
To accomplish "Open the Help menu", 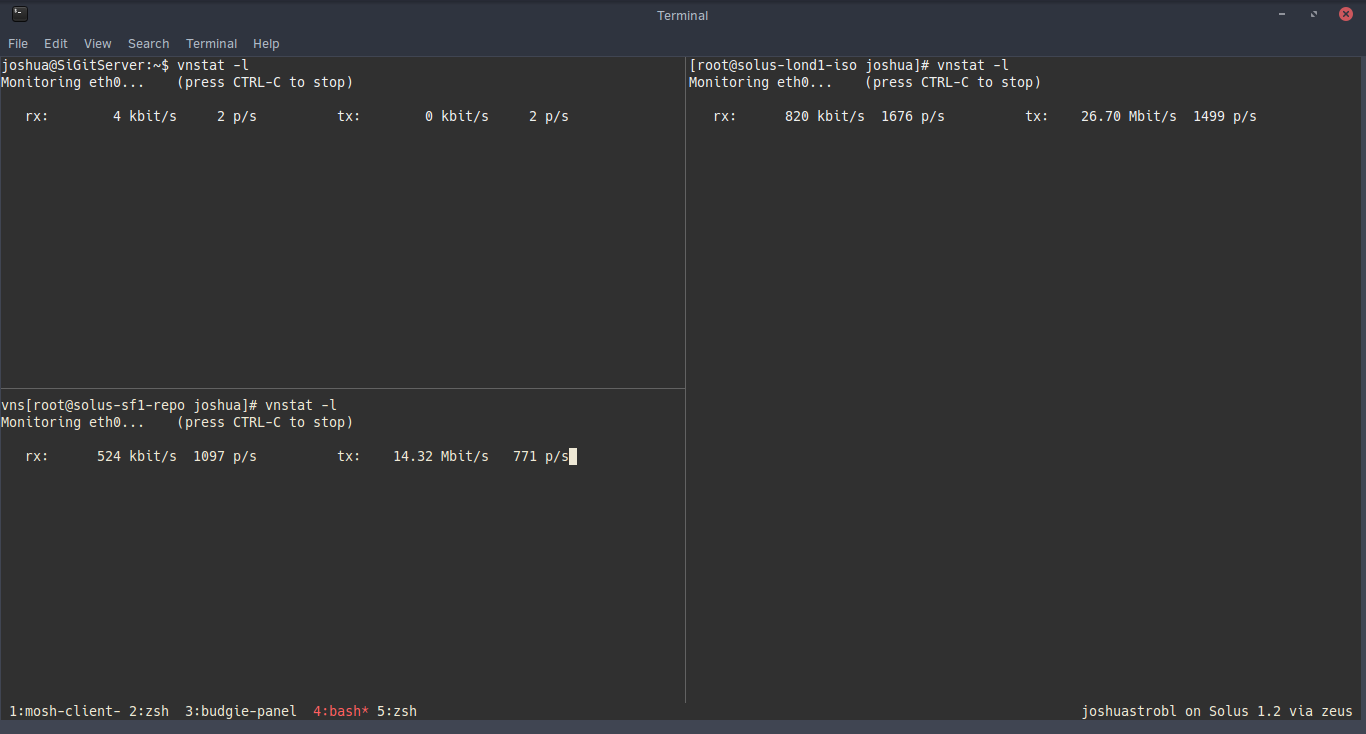I will pos(266,44).
